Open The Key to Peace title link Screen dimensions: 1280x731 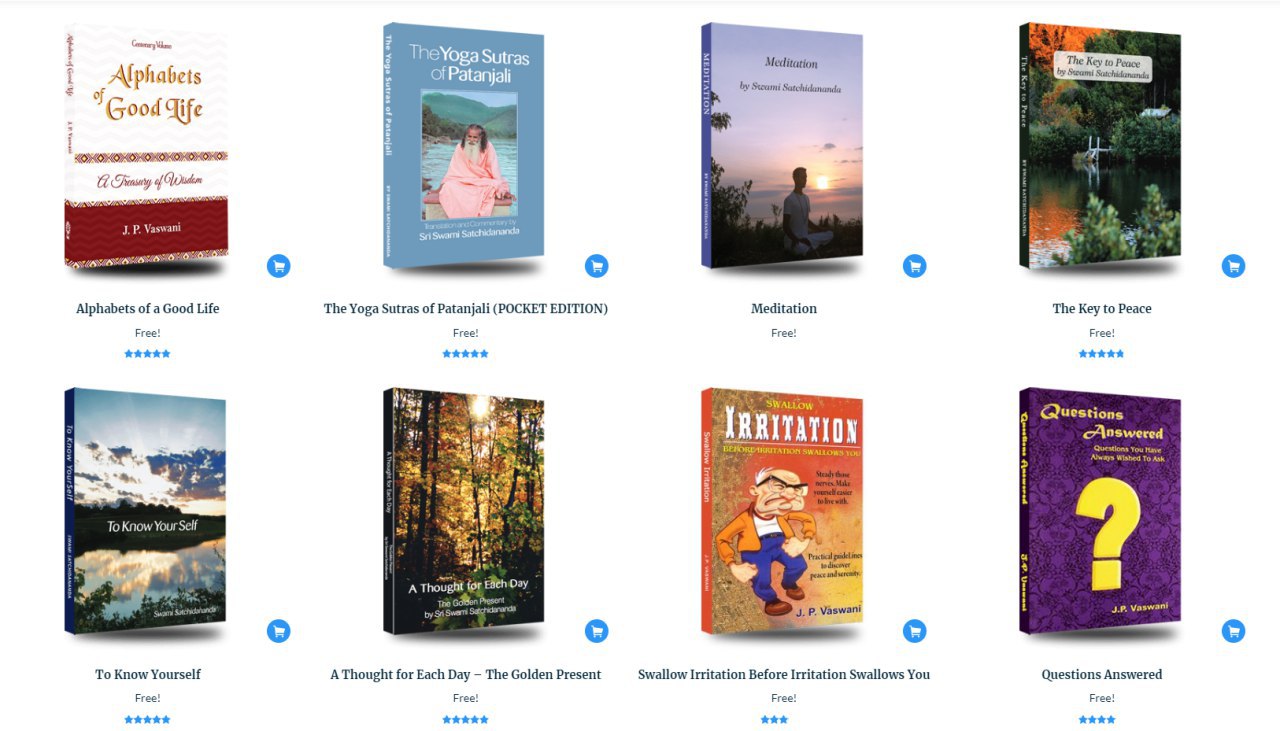1102,309
